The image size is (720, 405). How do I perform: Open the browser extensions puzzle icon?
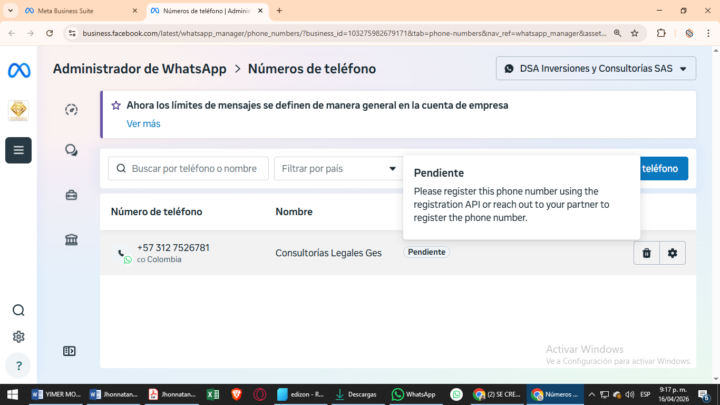pyautogui.click(x=661, y=33)
